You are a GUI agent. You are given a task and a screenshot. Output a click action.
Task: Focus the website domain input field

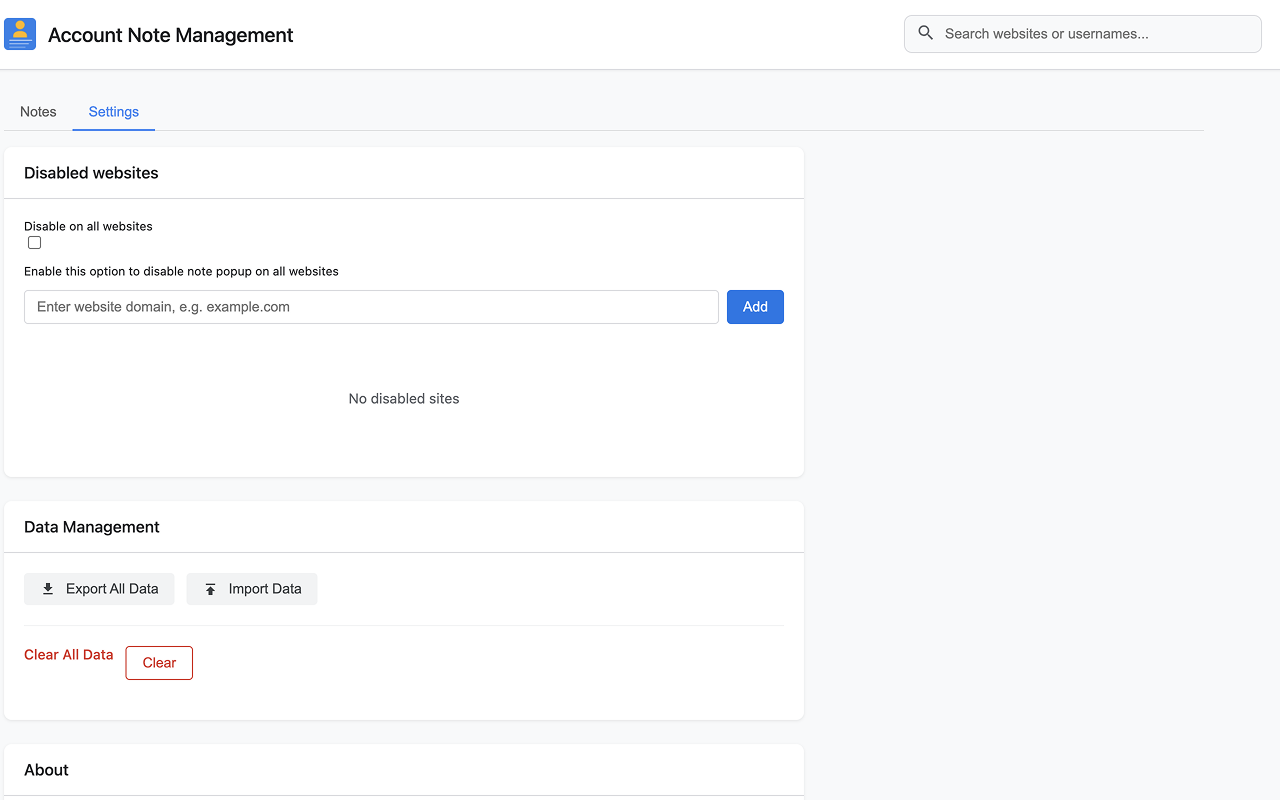pos(371,307)
